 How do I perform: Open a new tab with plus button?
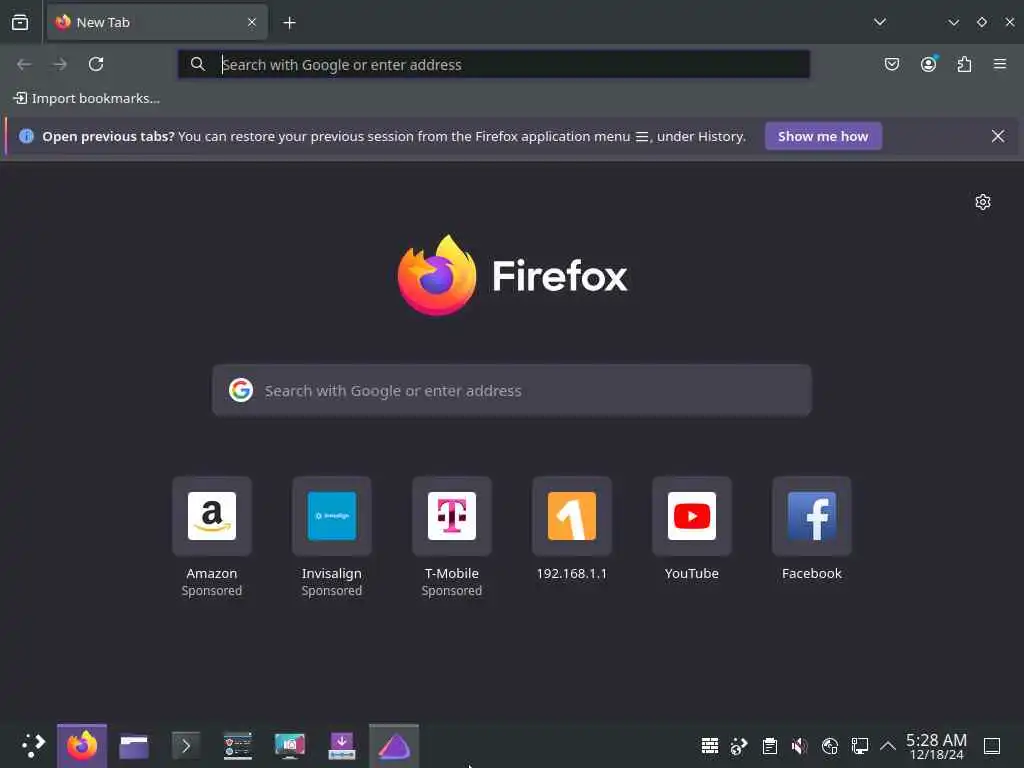[289, 23]
